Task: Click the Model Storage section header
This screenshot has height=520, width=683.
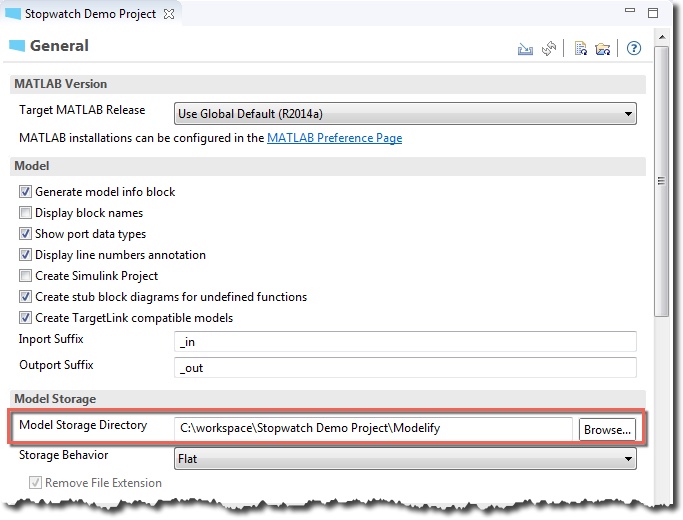Action: [x=328, y=399]
